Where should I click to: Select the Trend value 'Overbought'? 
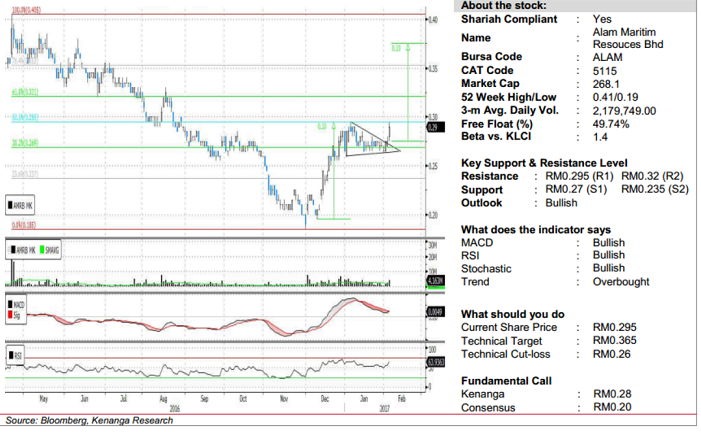pyautogui.click(x=621, y=282)
